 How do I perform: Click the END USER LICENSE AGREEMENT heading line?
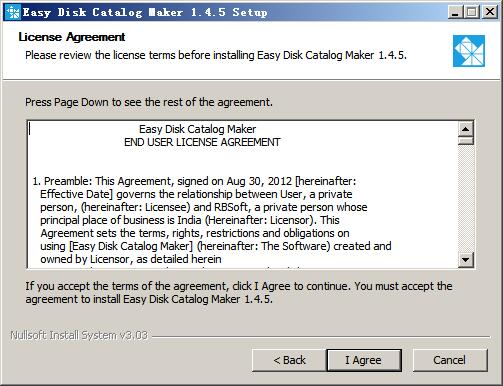pyautogui.click(x=202, y=142)
